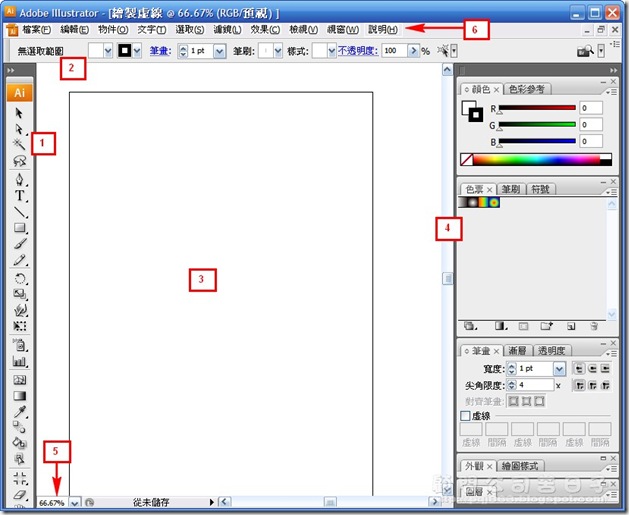Click the 筆畫 link in control bar
Viewport: 629px width, 515px height.
tap(160, 51)
